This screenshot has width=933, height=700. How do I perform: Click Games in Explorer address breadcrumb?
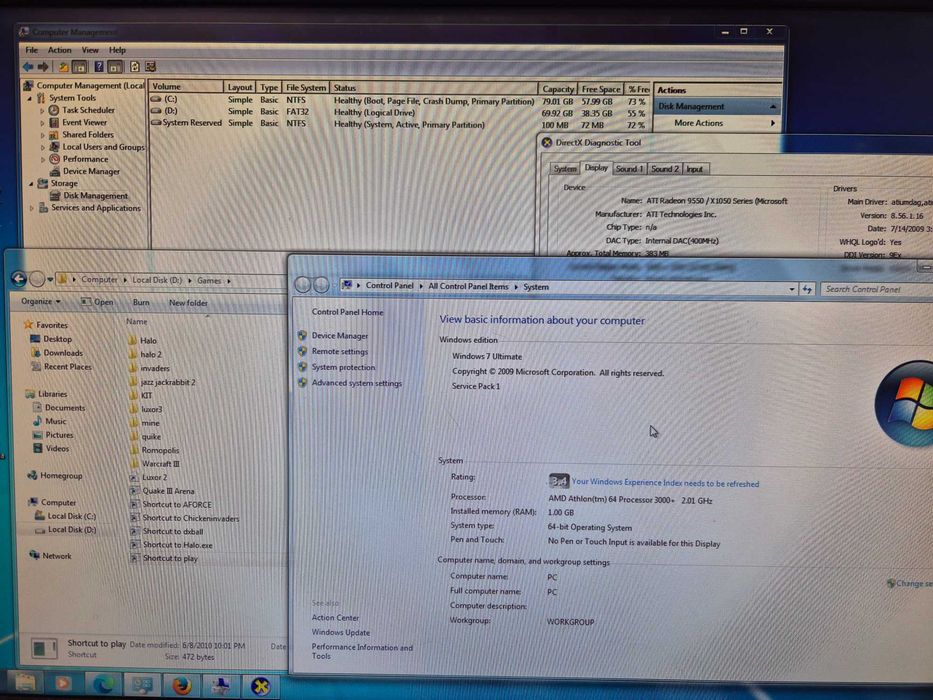point(209,280)
